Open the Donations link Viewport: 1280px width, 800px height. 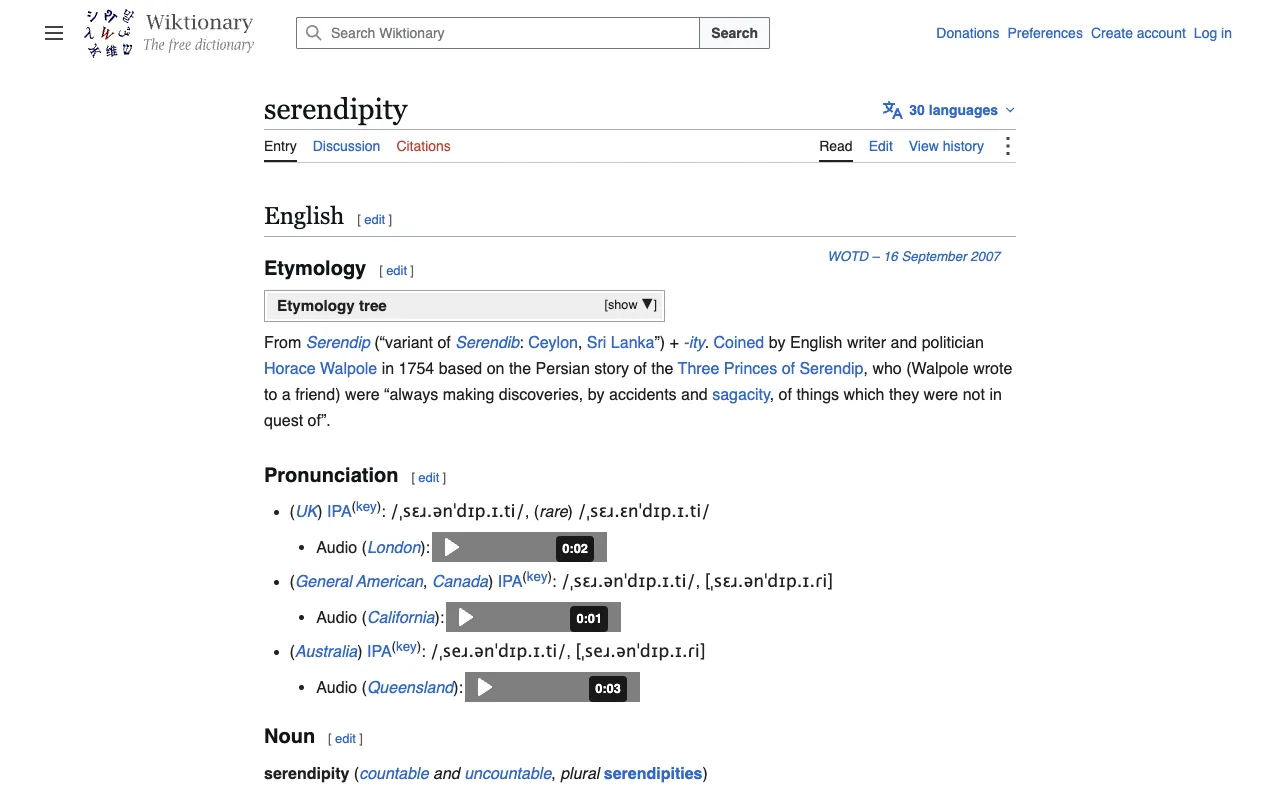pyautogui.click(x=967, y=33)
